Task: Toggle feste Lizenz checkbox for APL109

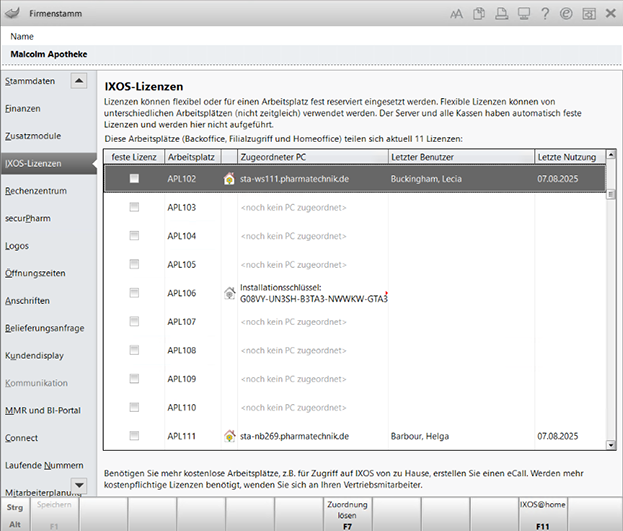Action: point(134,379)
